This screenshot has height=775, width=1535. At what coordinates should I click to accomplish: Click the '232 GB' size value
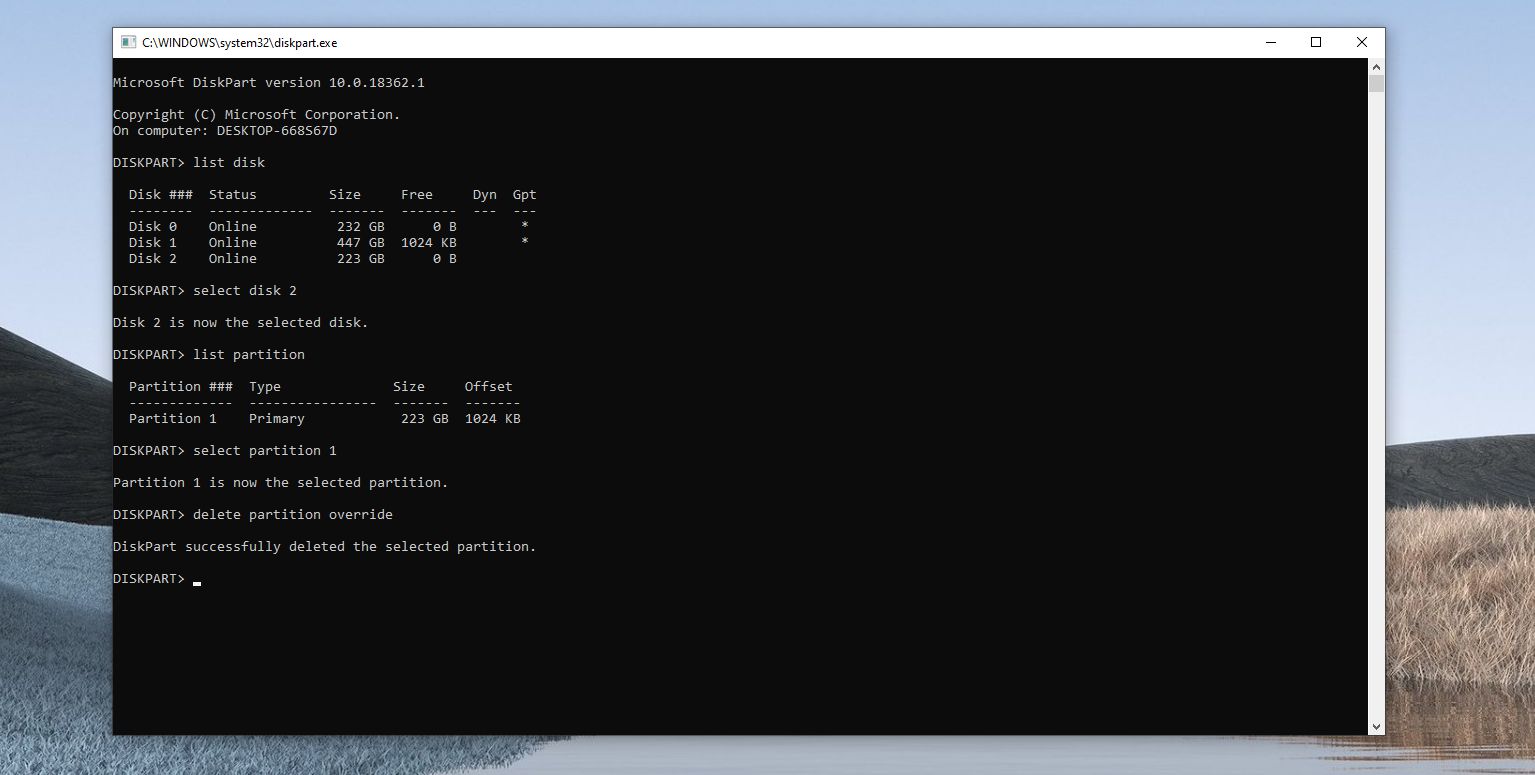coord(361,226)
